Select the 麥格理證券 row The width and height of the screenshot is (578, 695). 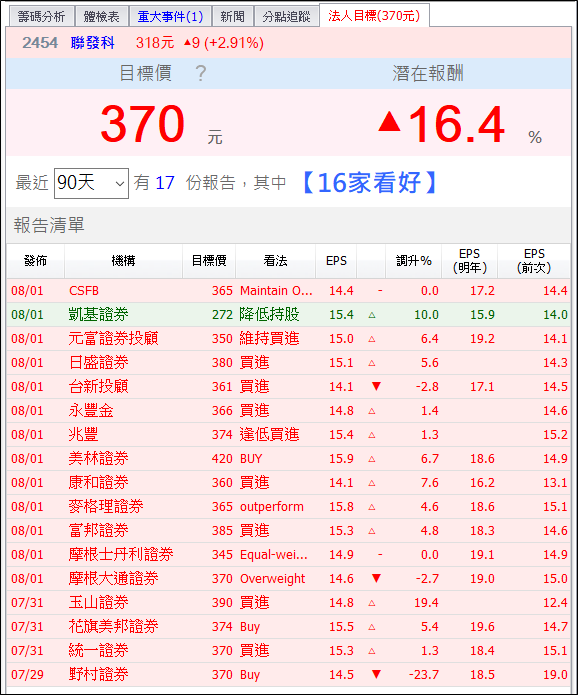pos(289,506)
